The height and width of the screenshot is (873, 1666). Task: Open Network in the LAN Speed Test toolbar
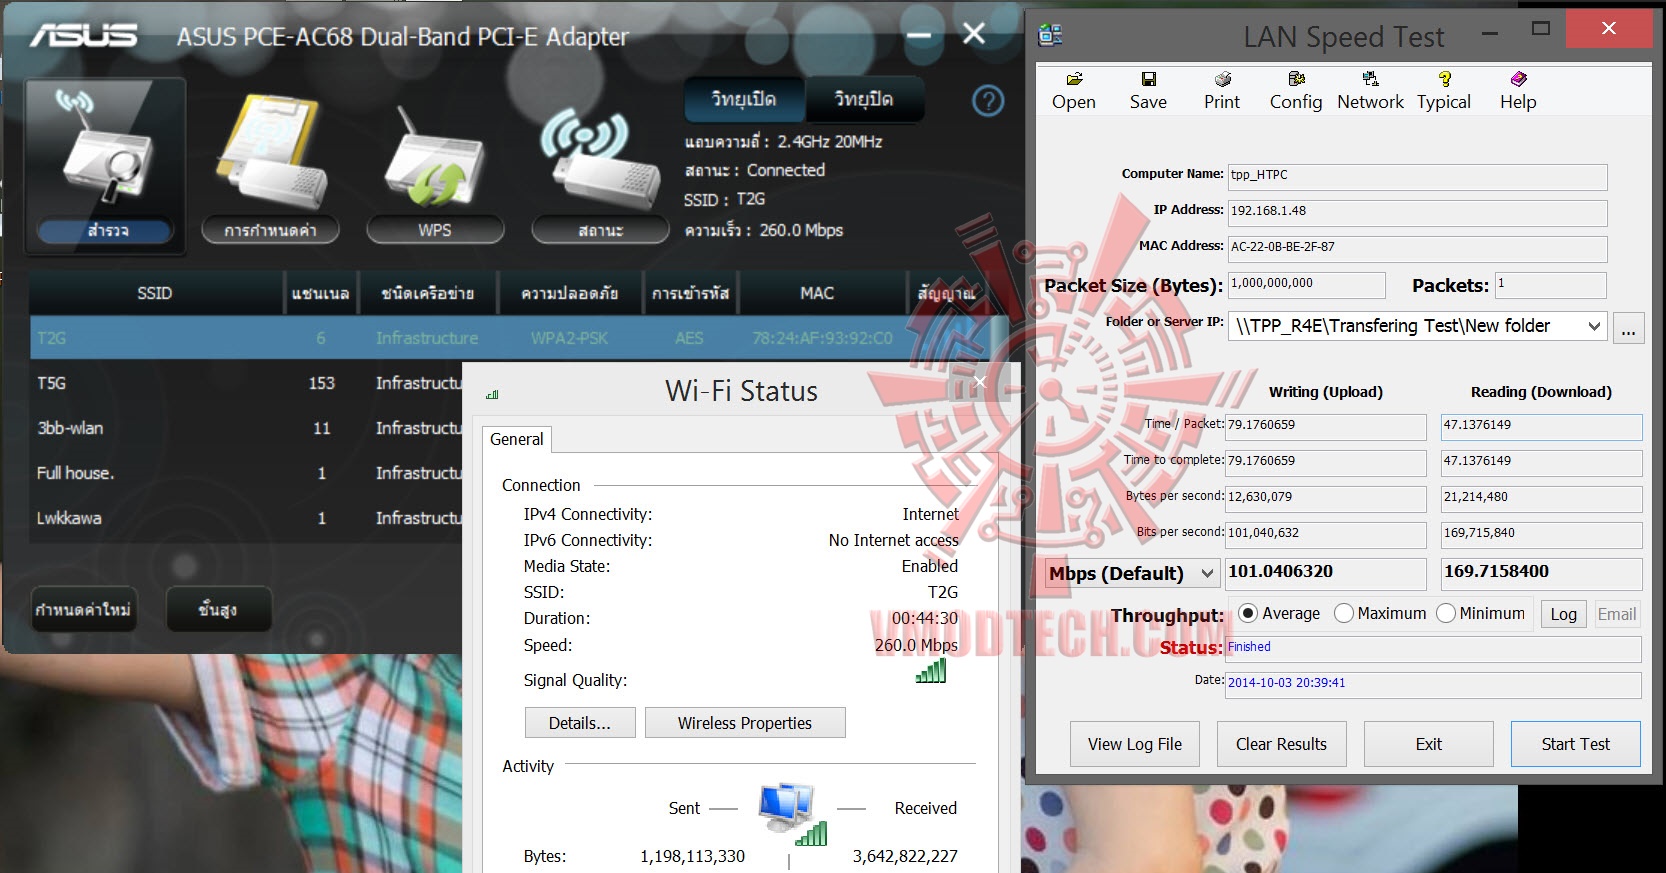point(1370,91)
